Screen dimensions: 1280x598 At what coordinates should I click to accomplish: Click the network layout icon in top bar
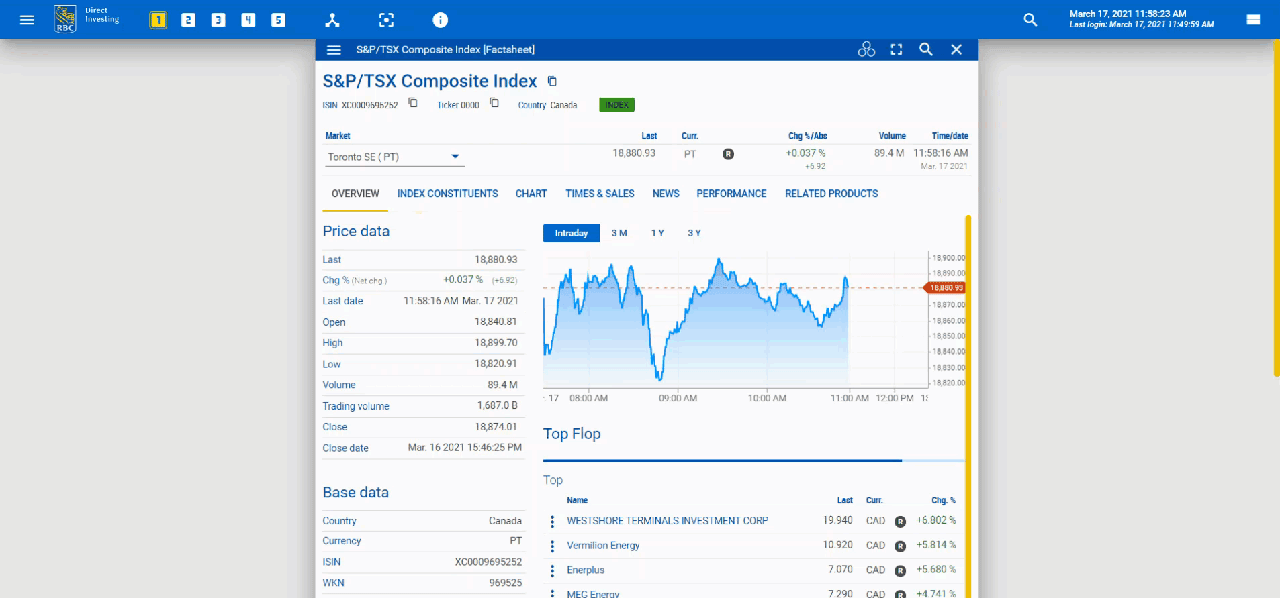pos(333,20)
